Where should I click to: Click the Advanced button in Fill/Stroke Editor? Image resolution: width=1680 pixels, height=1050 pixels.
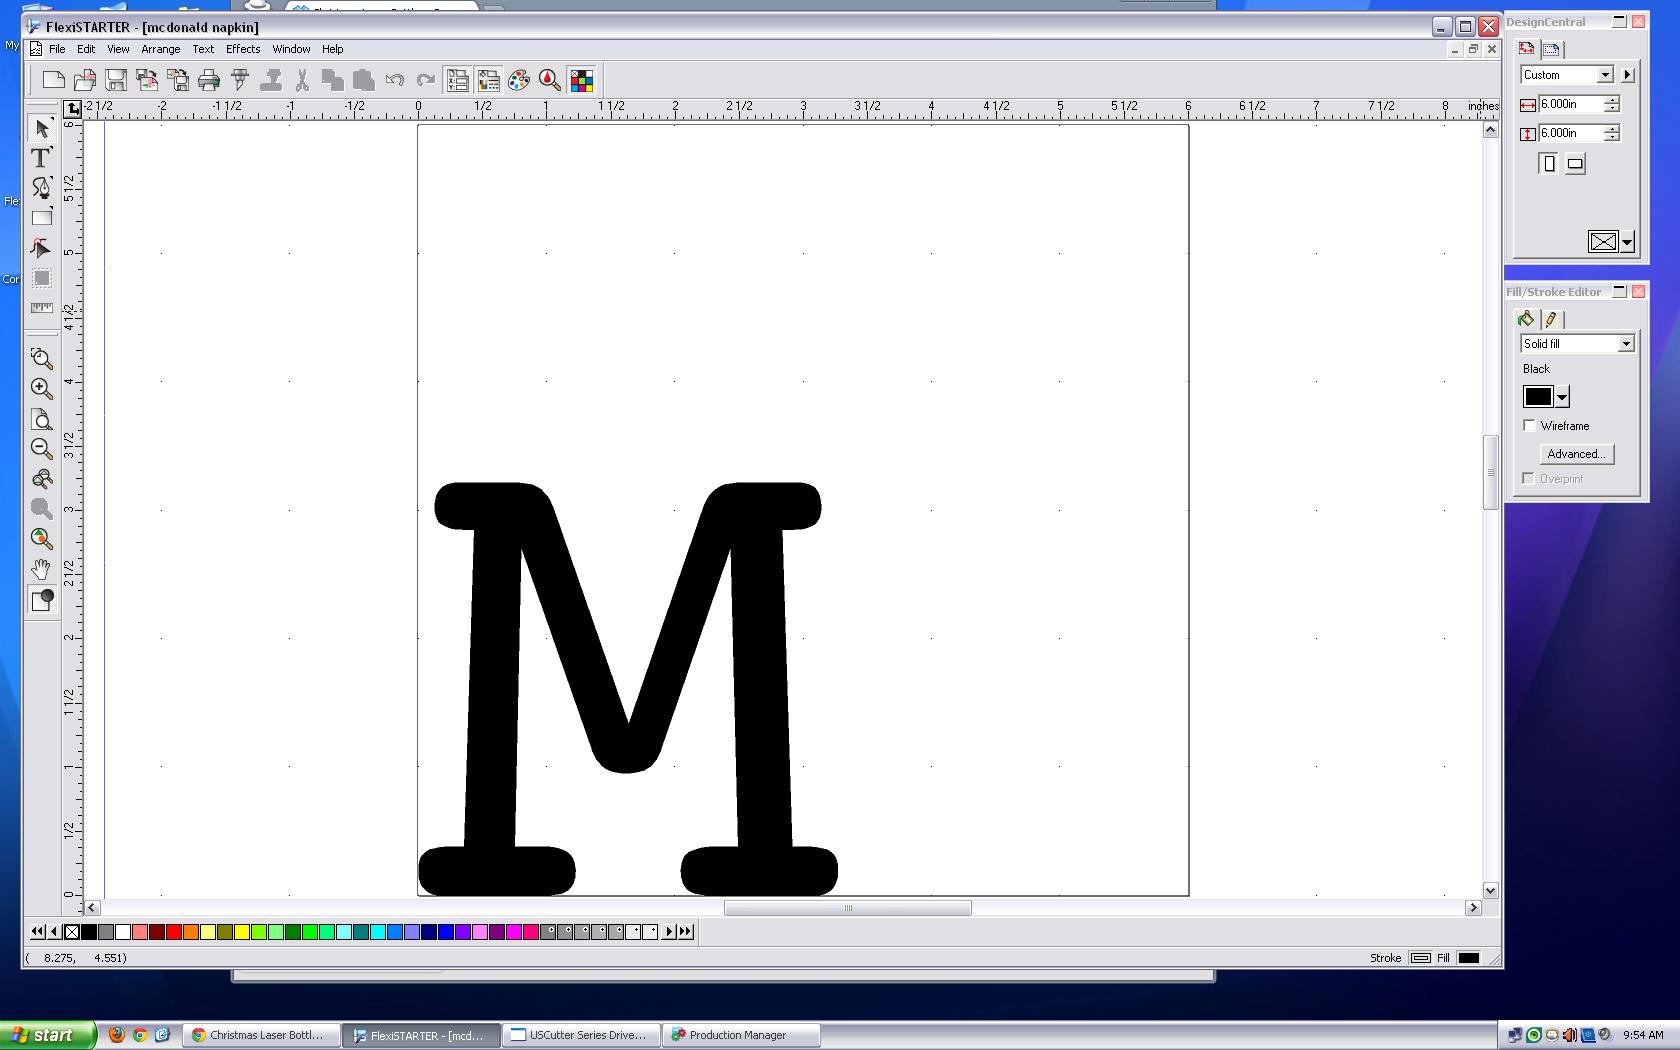tap(1577, 453)
